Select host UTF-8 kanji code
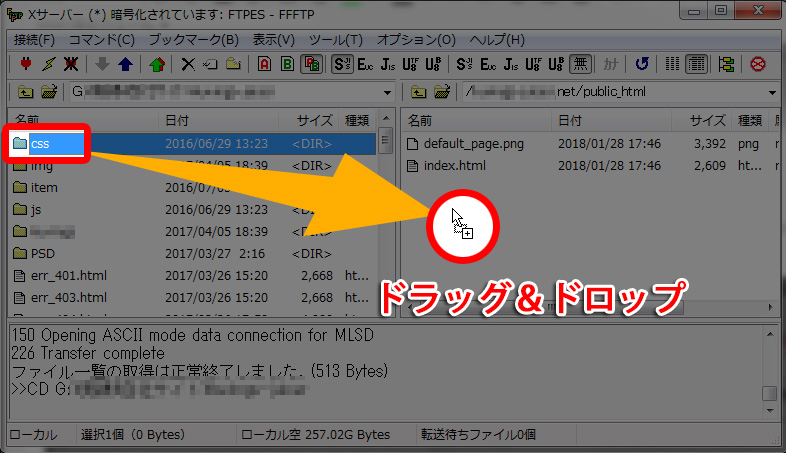786x453 pixels. coord(533,64)
